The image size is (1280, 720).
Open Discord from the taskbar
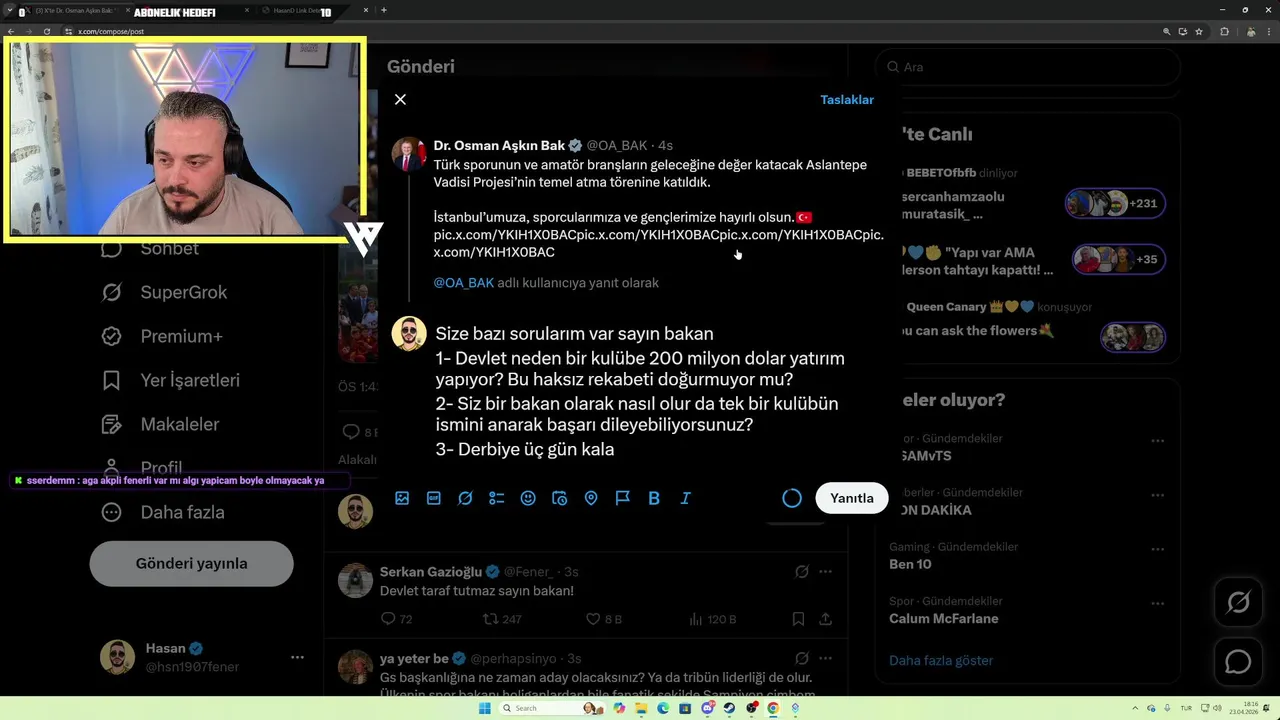coord(707,708)
